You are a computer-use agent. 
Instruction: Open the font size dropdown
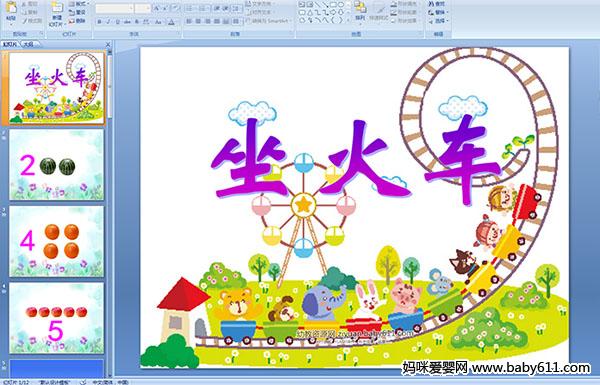tap(143, 8)
